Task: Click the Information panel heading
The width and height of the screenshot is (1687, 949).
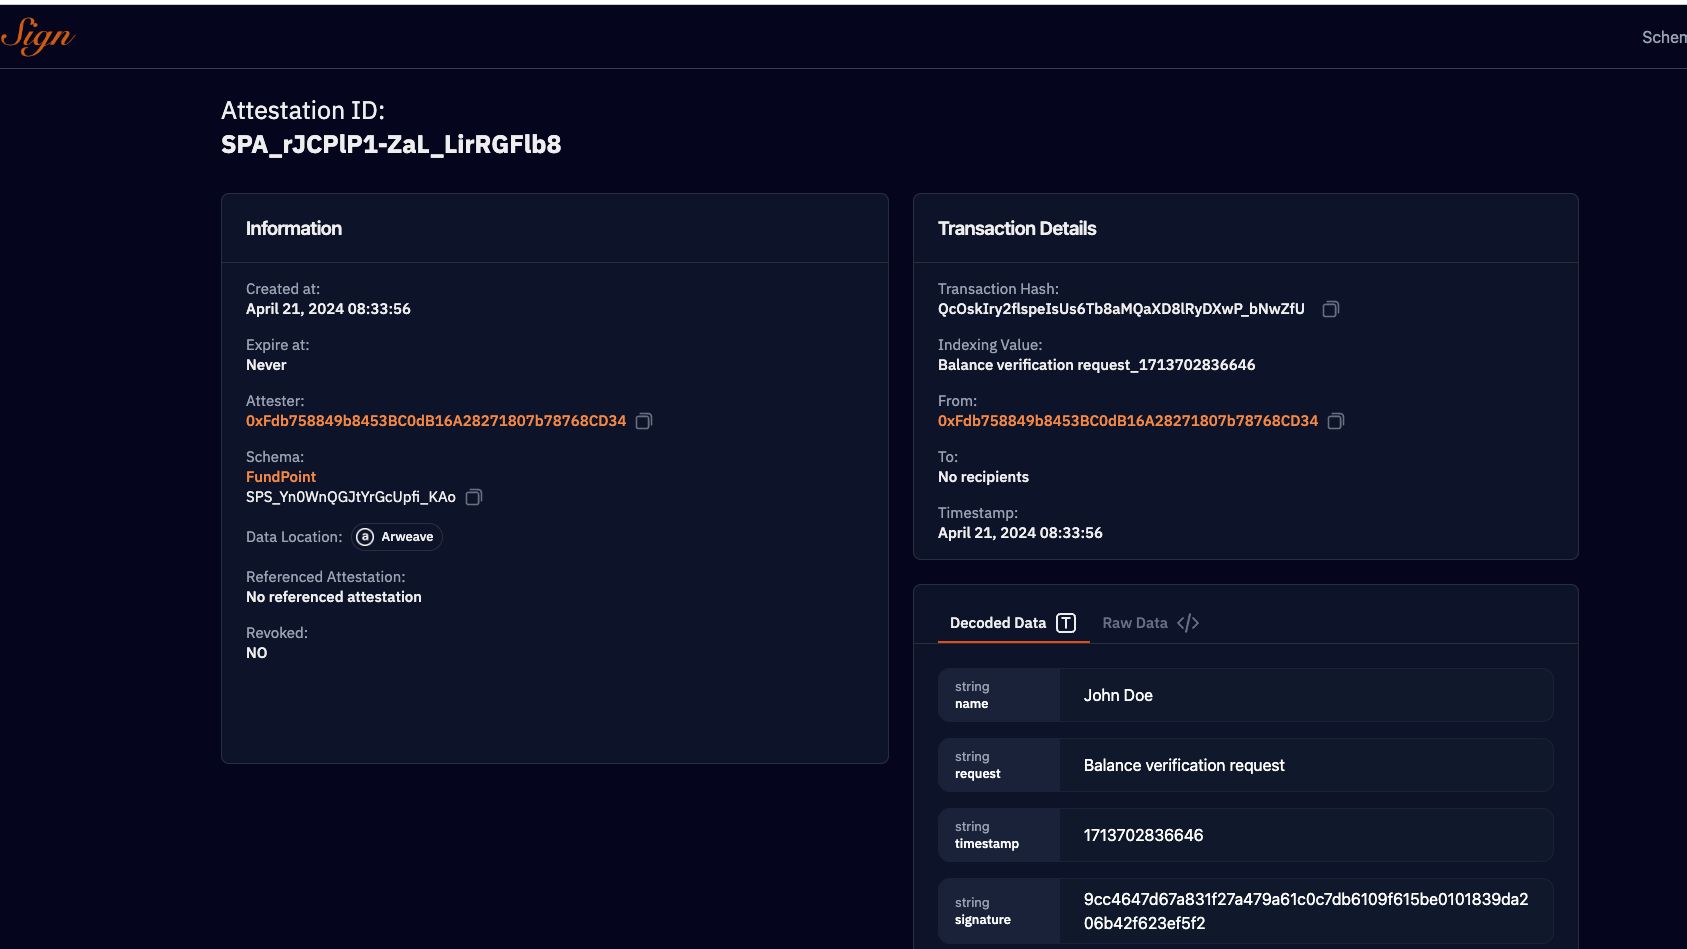Action: tap(294, 228)
